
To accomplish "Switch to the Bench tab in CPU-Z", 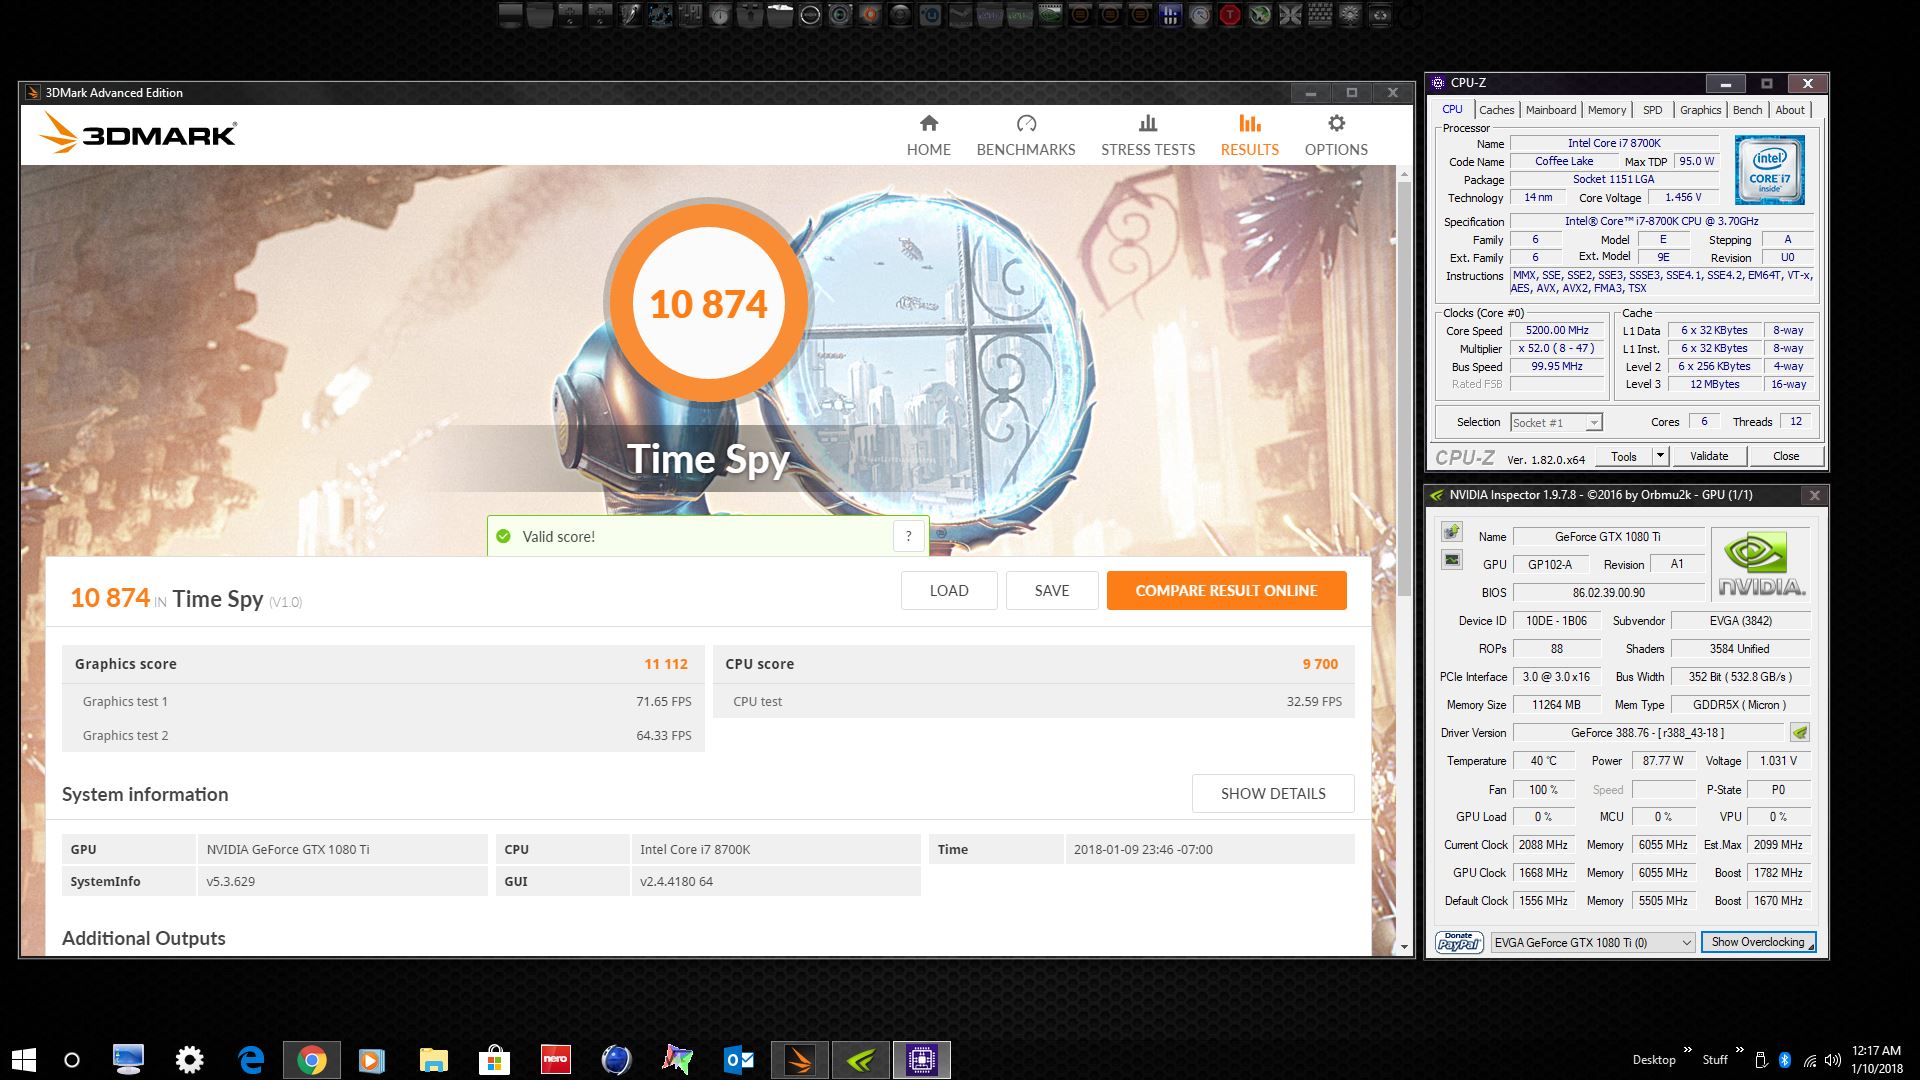I will (x=1747, y=110).
